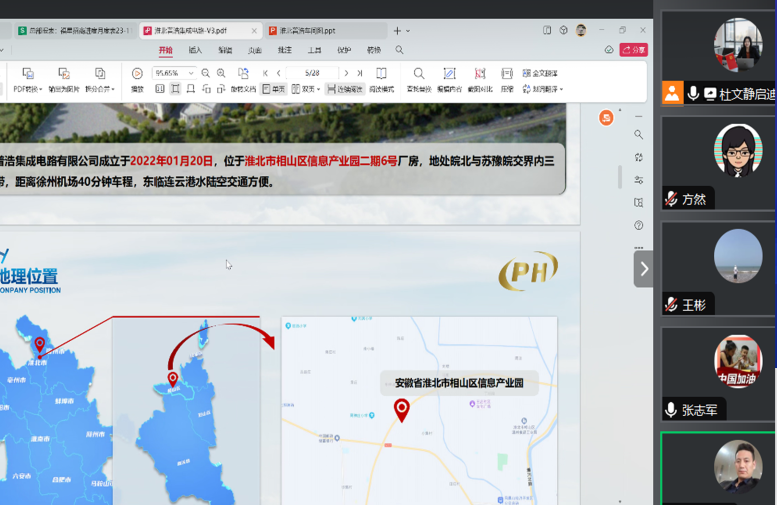Jump to the first page arrow
Image resolution: width=777 pixels, height=505 pixels.
click(266, 73)
